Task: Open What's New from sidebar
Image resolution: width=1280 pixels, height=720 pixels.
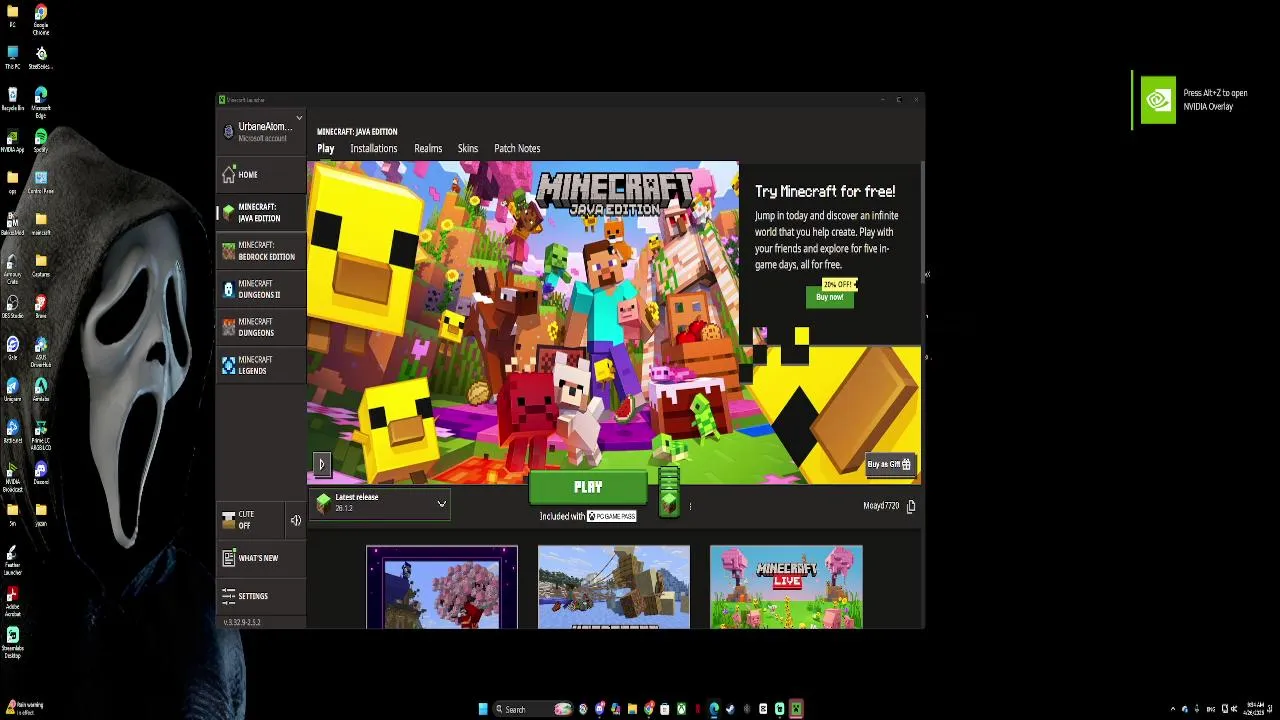Action: tap(261, 558)
